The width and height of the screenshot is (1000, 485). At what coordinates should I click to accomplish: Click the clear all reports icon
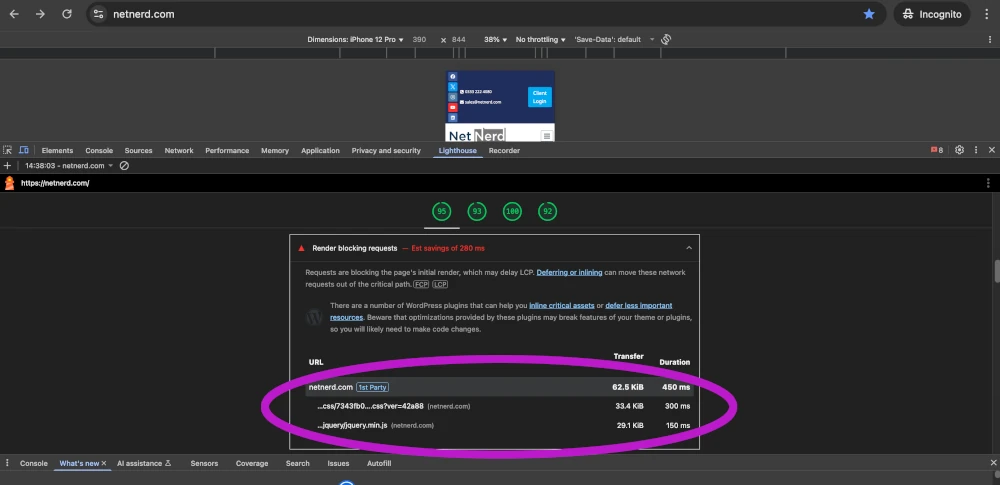[x=124, y=165]
